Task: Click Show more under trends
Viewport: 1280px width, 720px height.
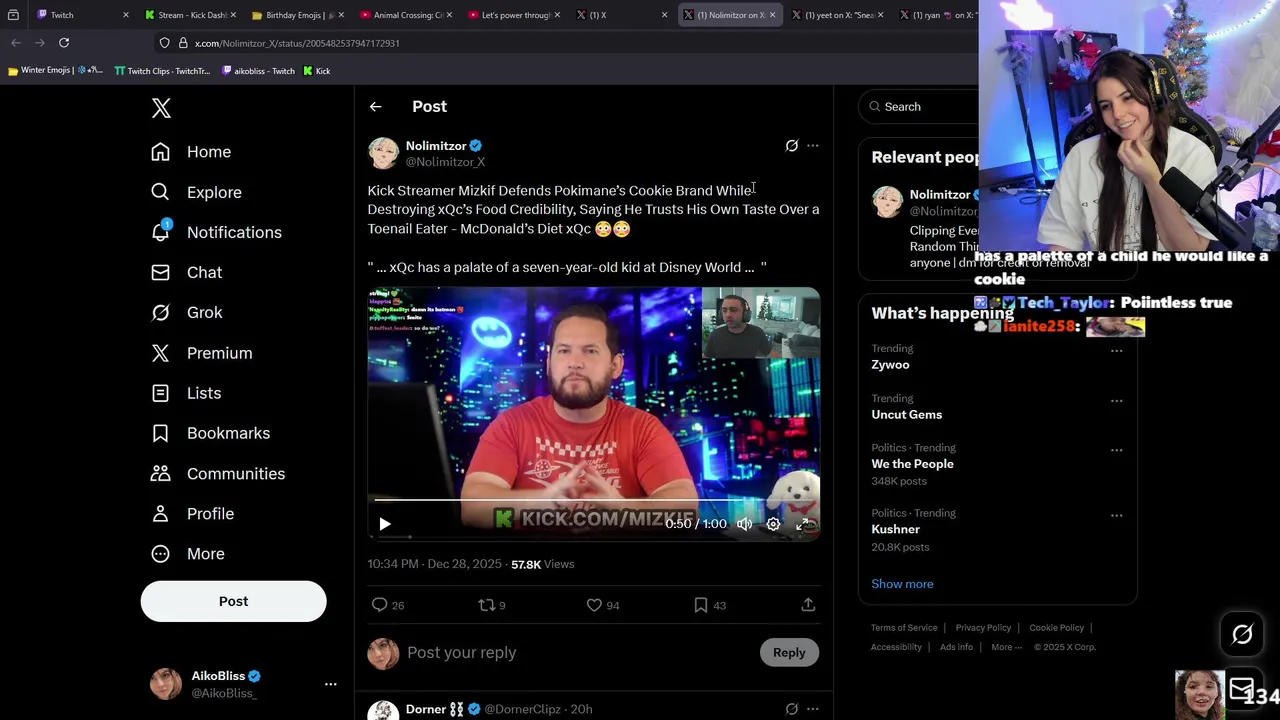Action: [x=902, y=584]
